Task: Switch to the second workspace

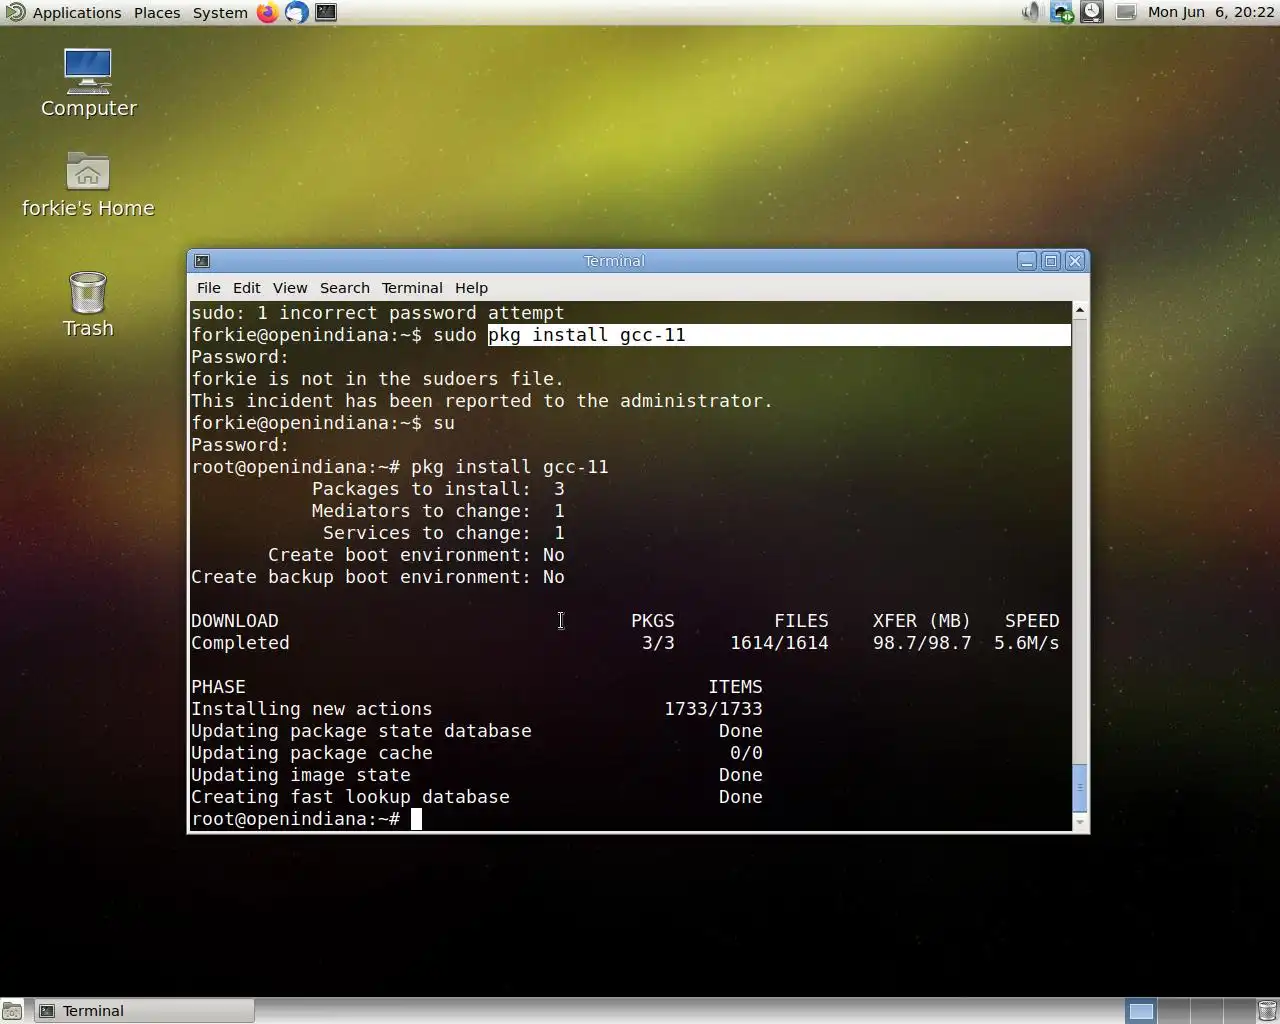Action: point(1174,1011)
